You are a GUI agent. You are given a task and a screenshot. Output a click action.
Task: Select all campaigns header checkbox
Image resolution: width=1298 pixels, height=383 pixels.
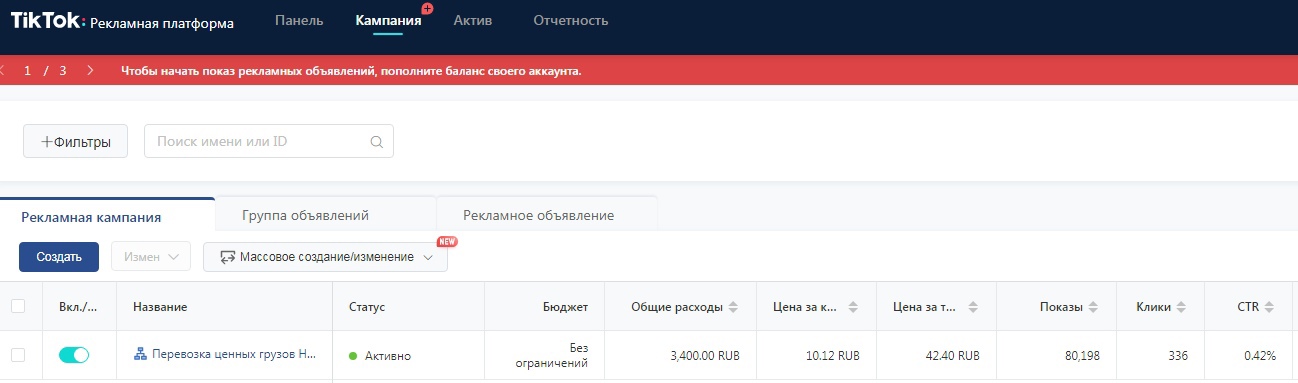click(x=18, y=306)
